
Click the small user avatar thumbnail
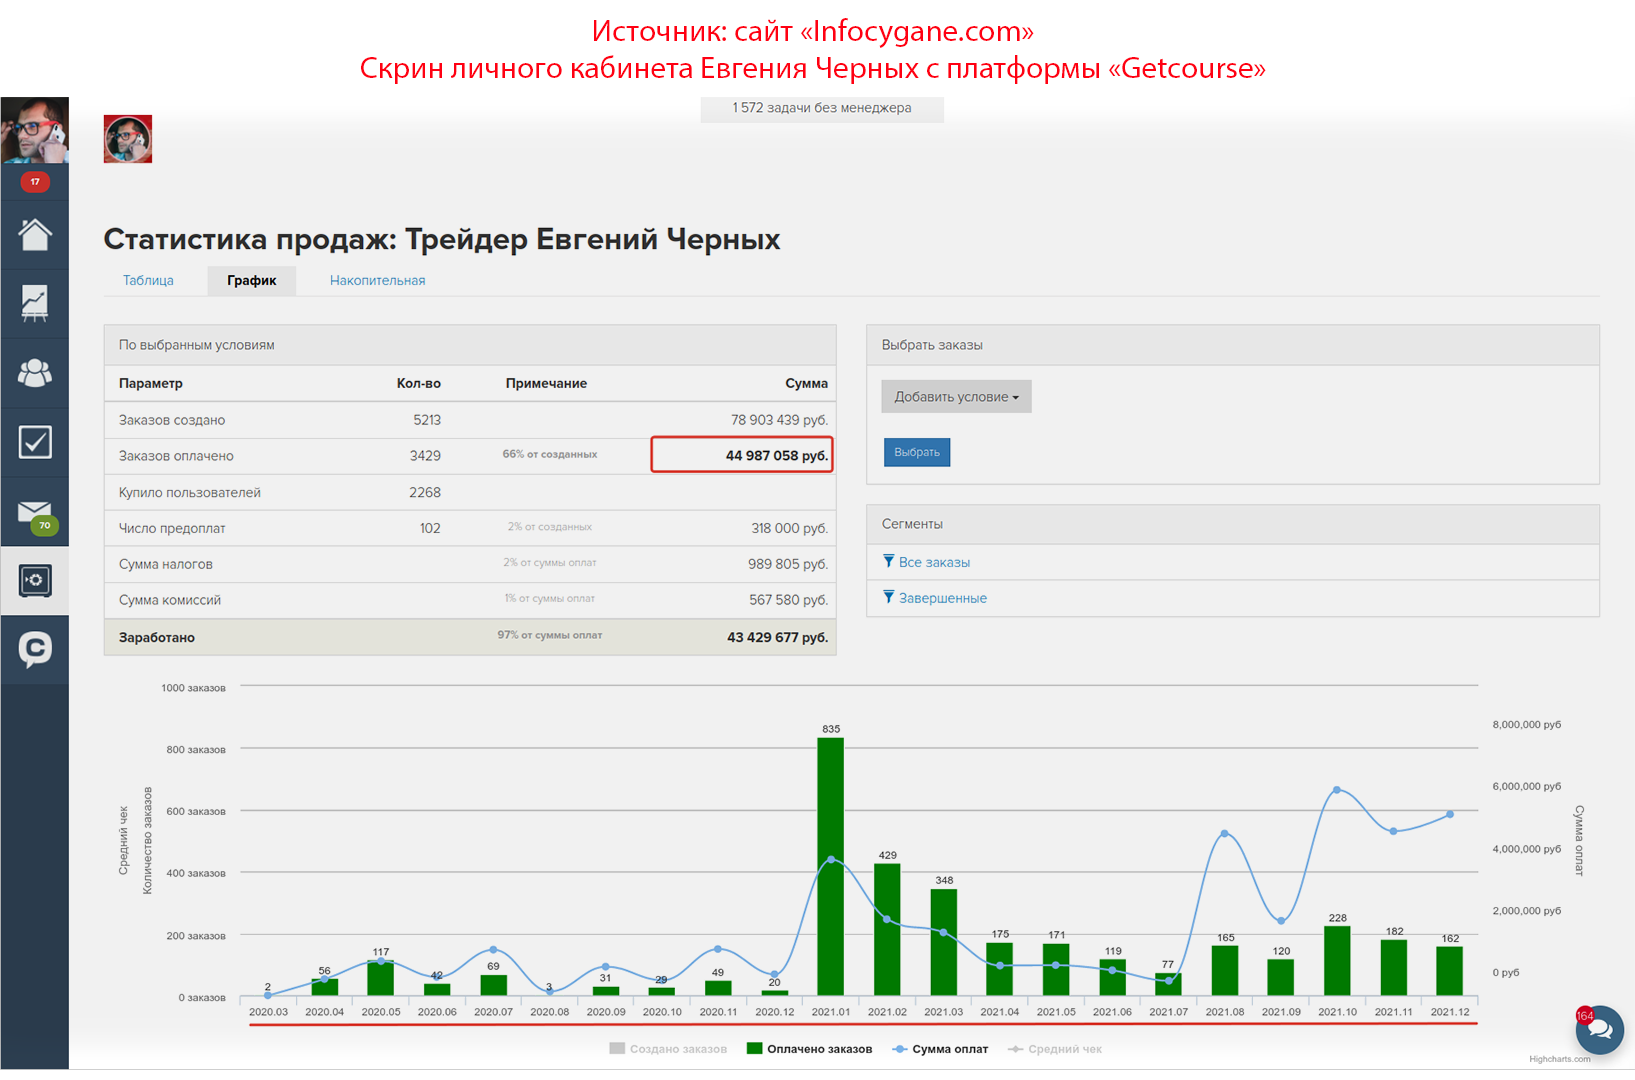point(128,139)
